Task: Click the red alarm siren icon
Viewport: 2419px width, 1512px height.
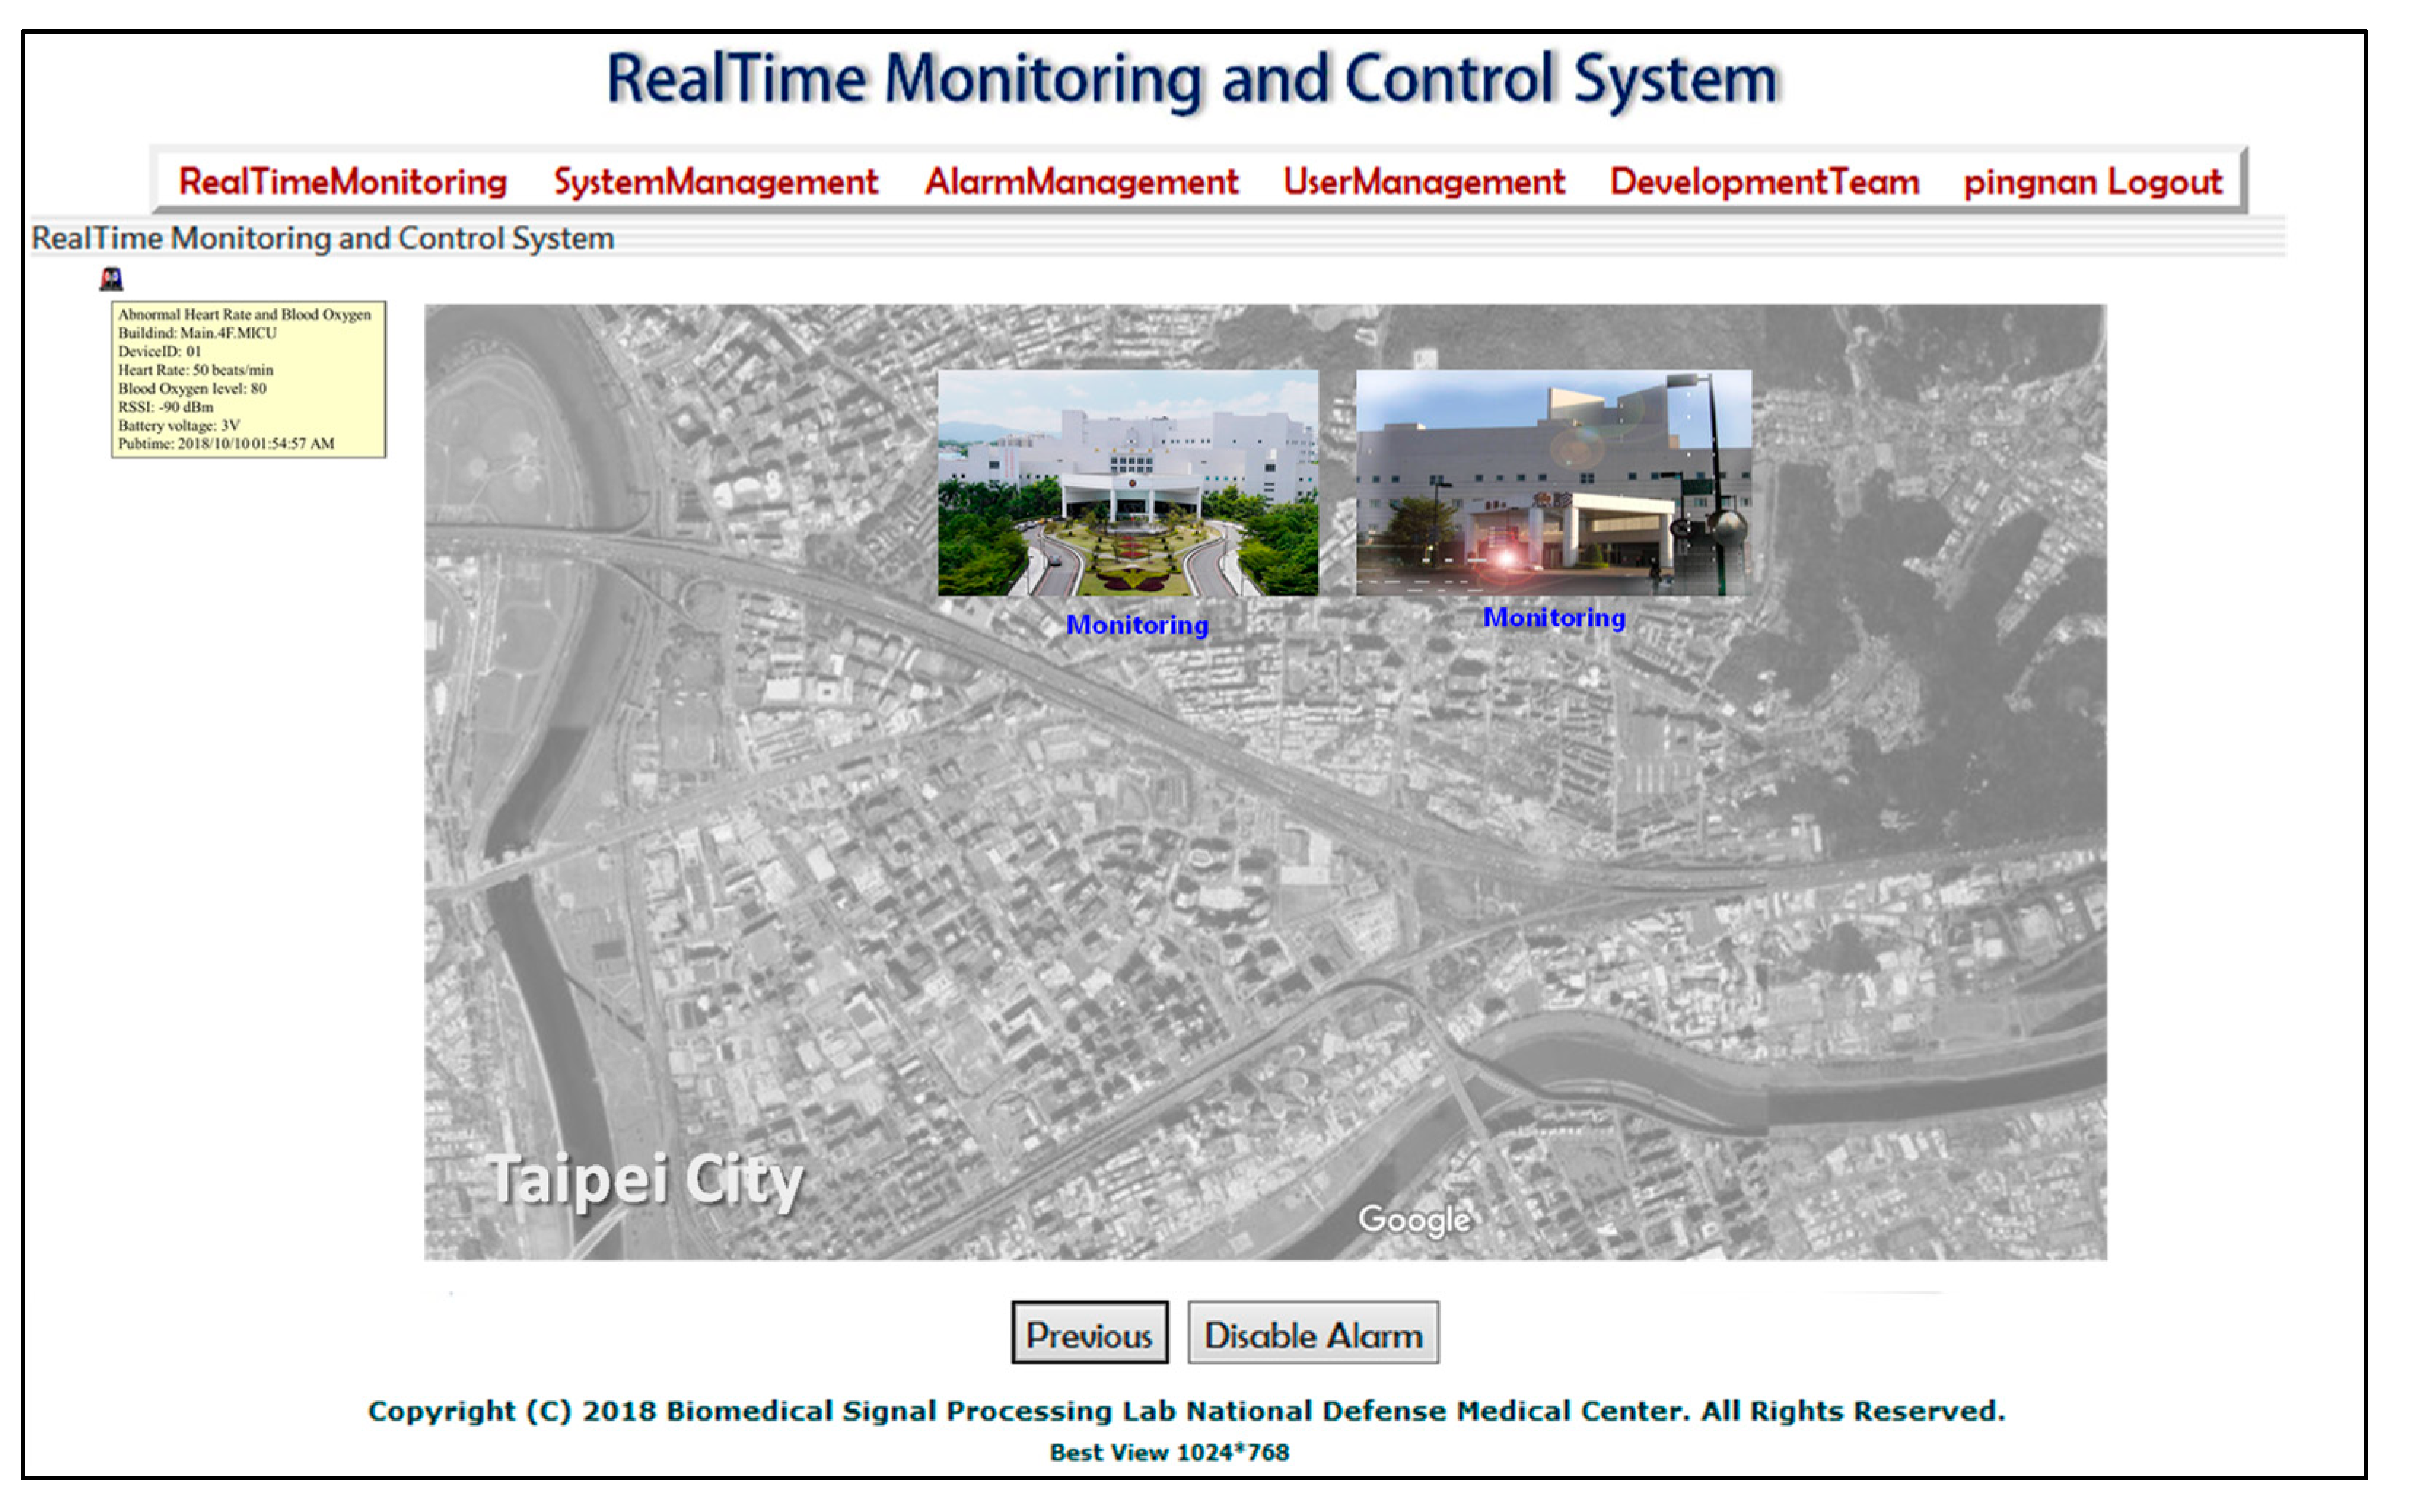Action: click(111, 279)
